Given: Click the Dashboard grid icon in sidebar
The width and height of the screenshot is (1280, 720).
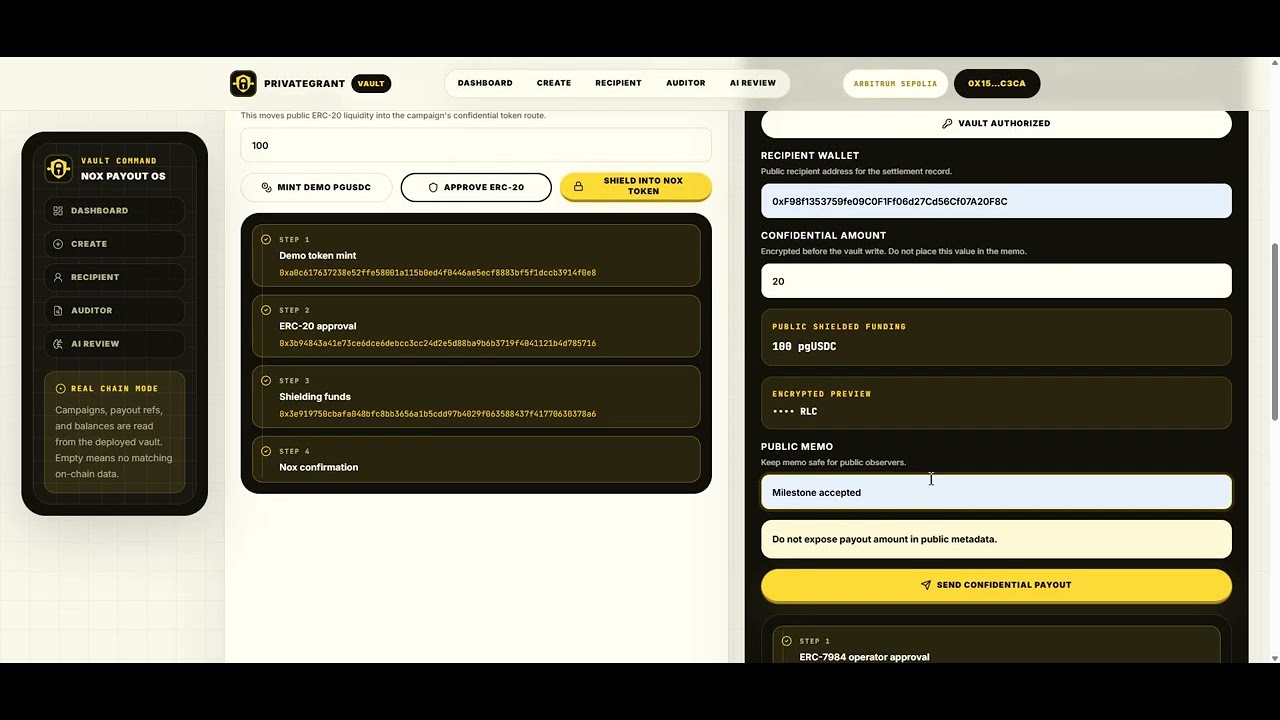Looking at the screenshot, I should 58,211.
